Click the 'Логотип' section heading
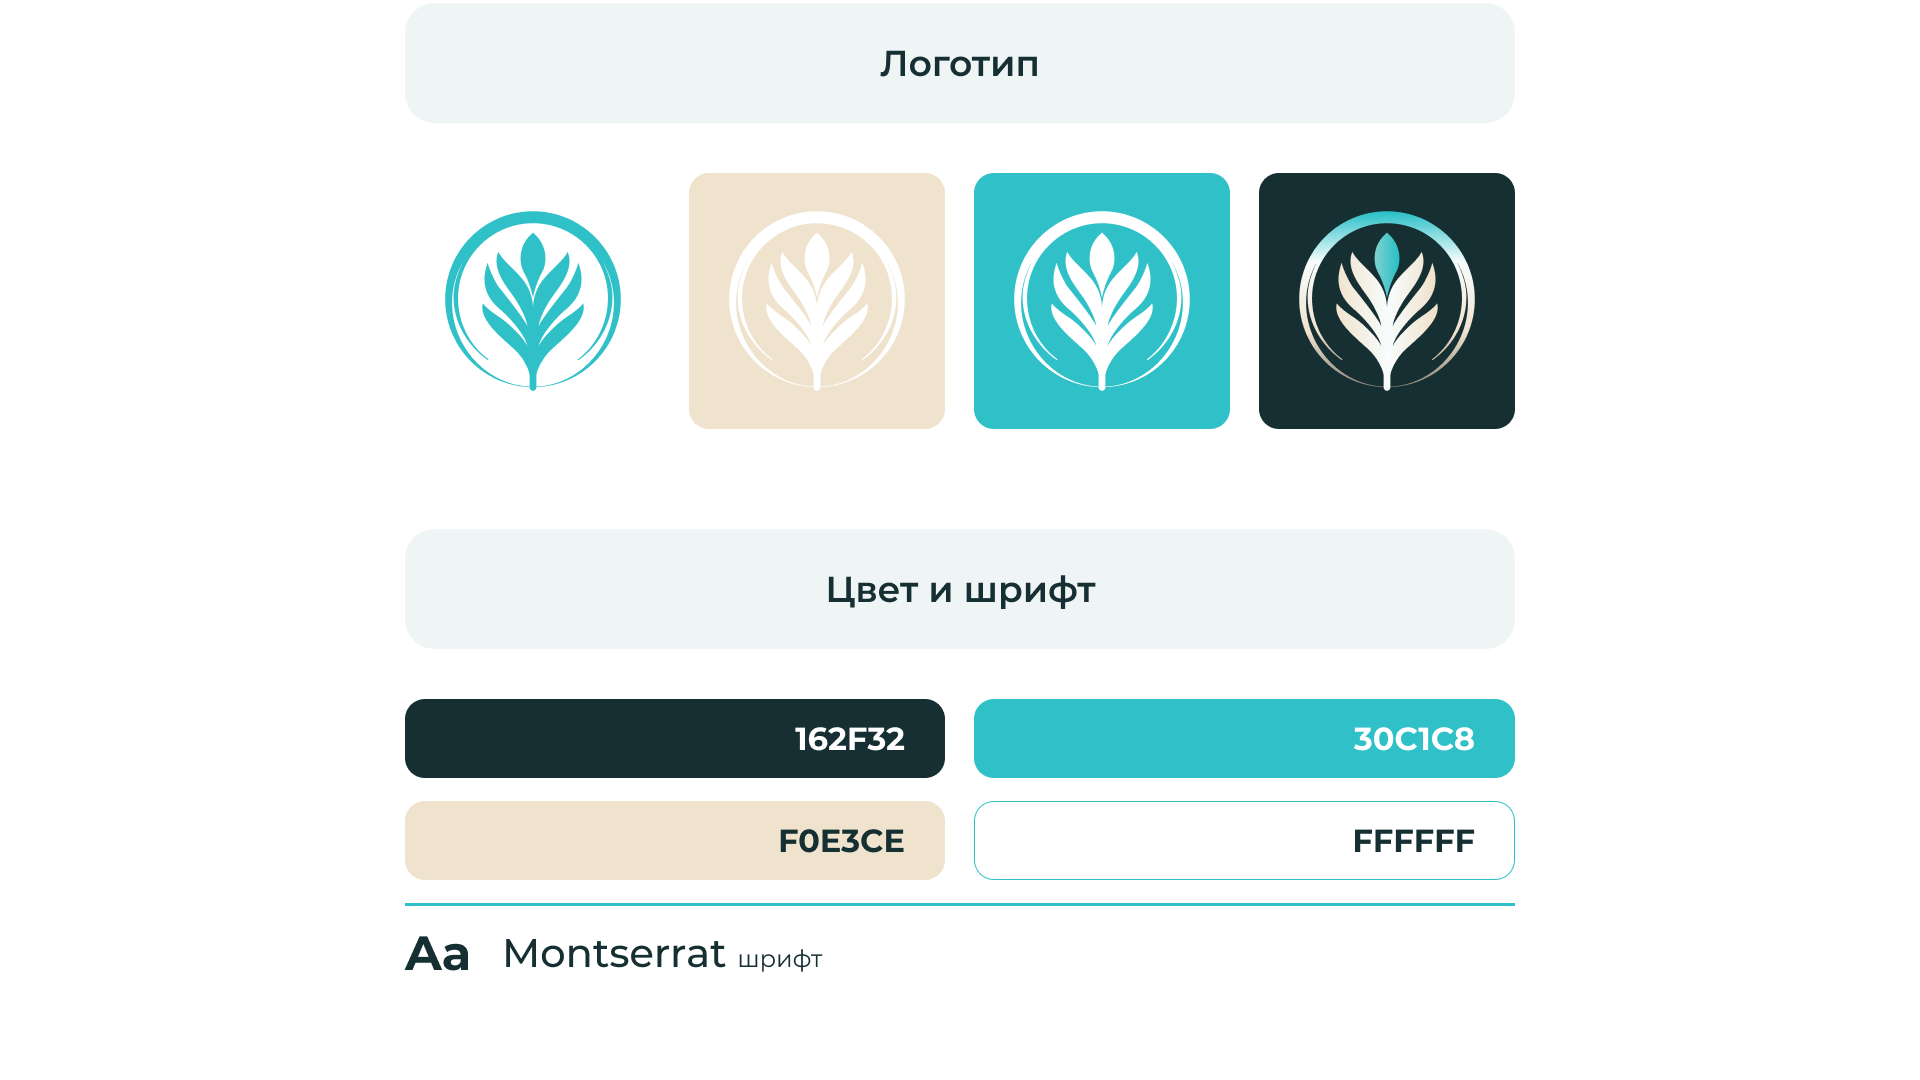 click(959, 64)
